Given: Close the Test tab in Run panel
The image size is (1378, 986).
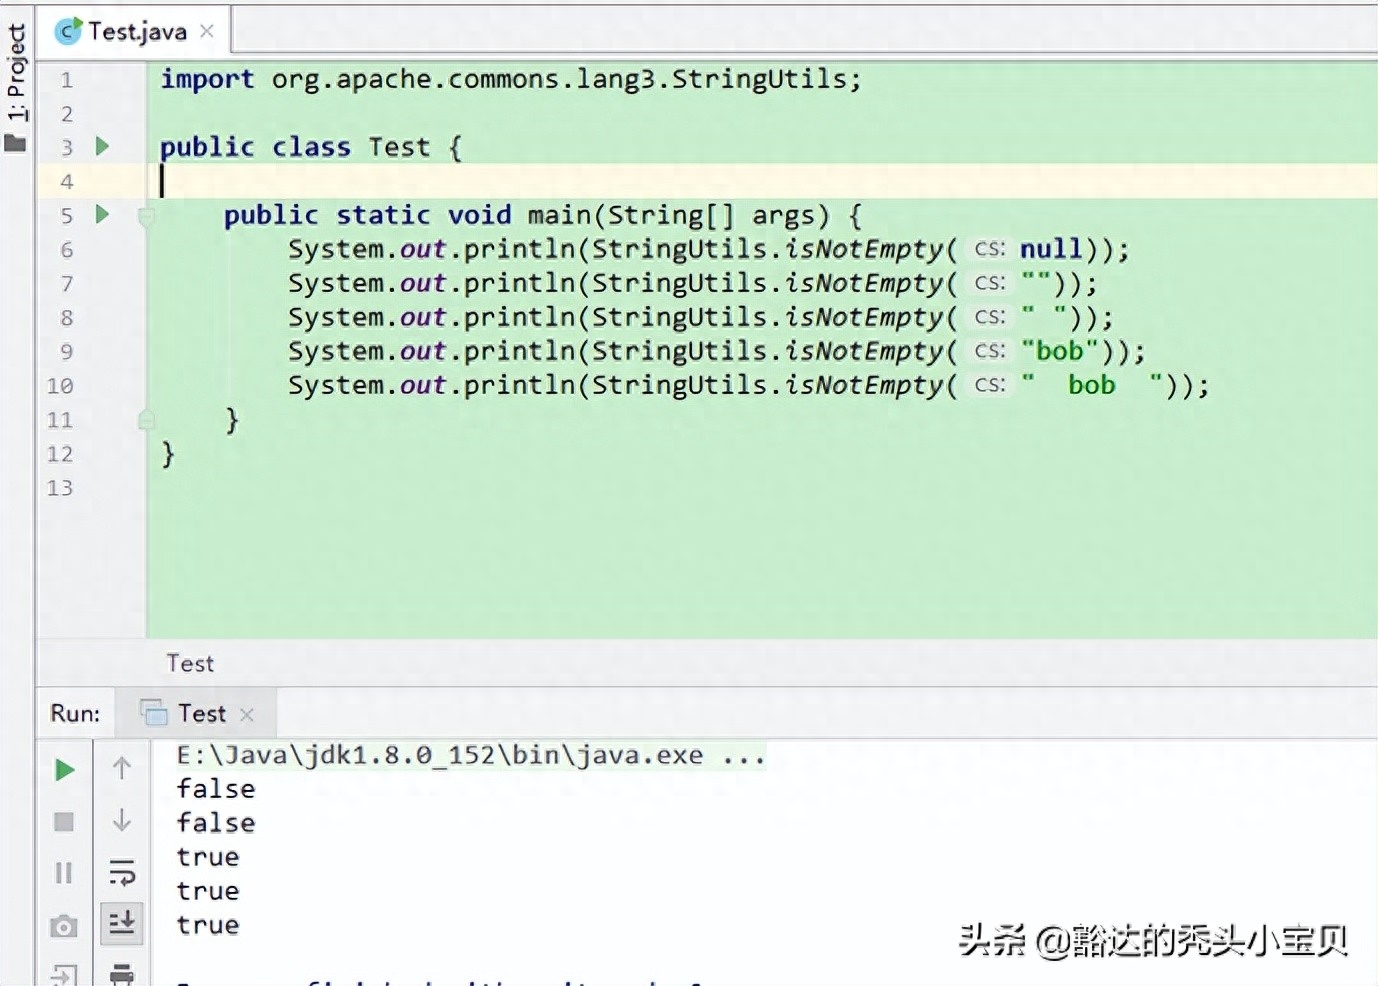Looking at the screenshot, I should click(247, 715).
